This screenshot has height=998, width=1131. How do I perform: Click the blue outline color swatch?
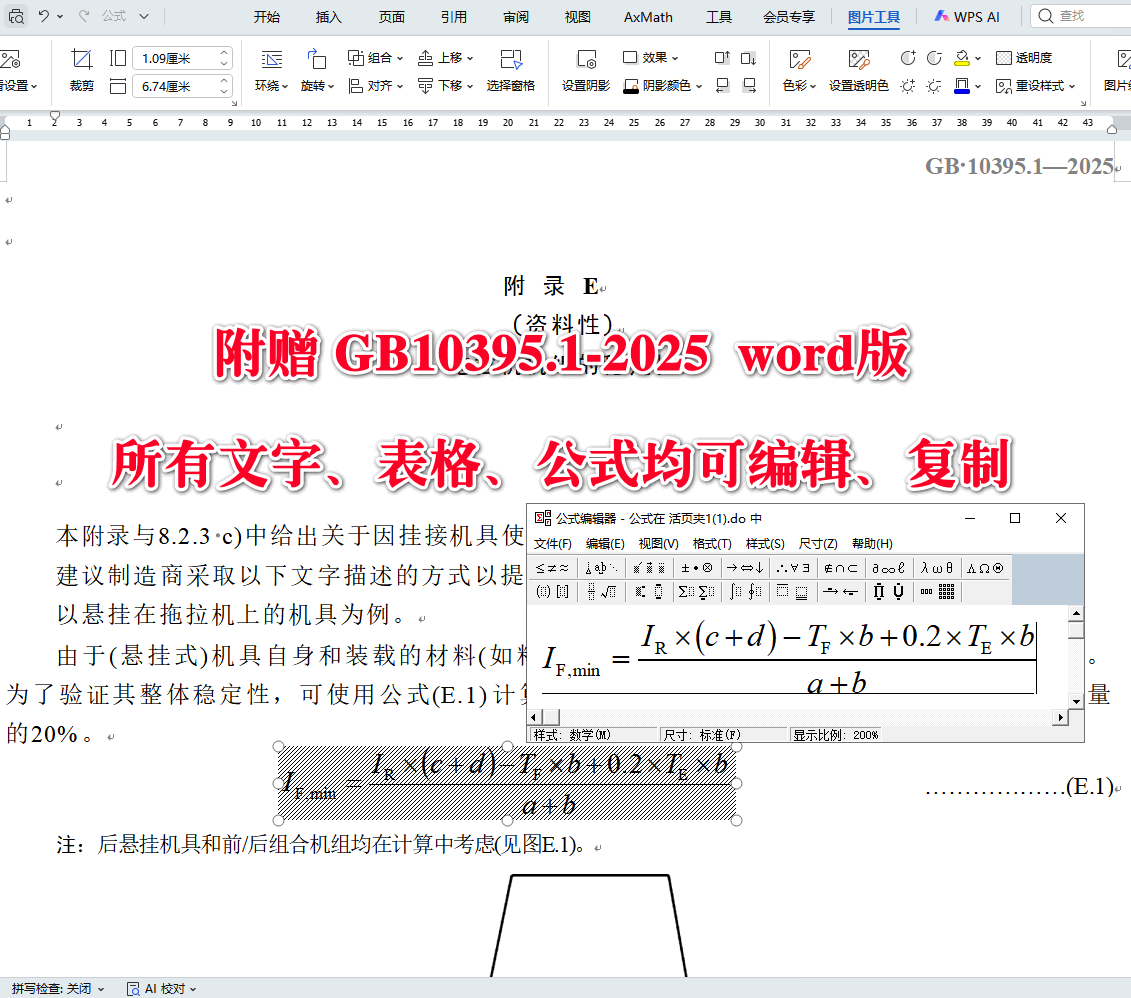961,91
